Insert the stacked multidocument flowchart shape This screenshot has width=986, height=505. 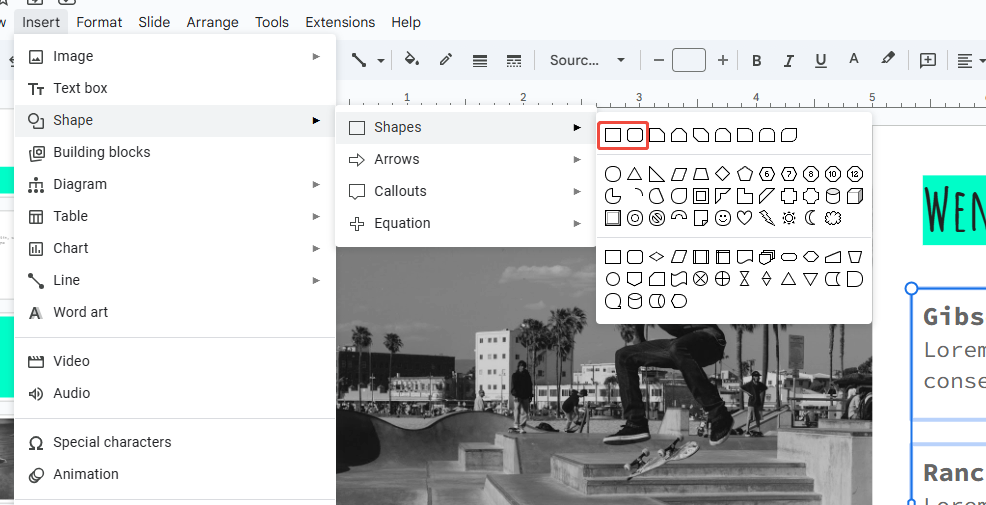pos(767,257)
